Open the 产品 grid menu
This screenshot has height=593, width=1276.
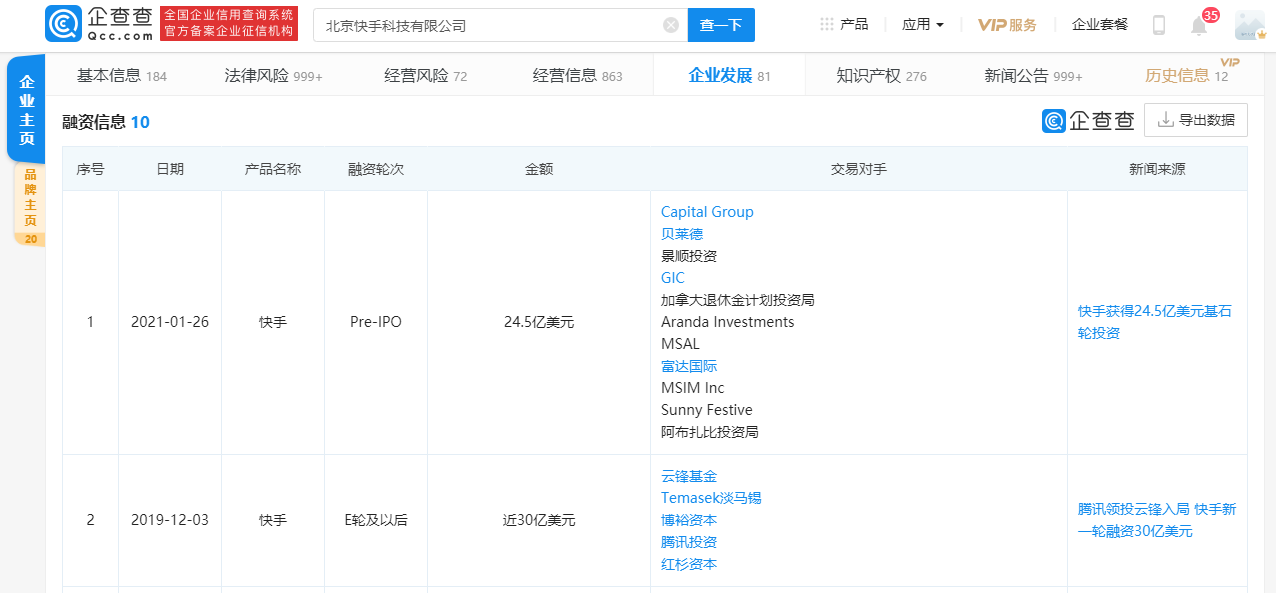[x=844, y=24]
